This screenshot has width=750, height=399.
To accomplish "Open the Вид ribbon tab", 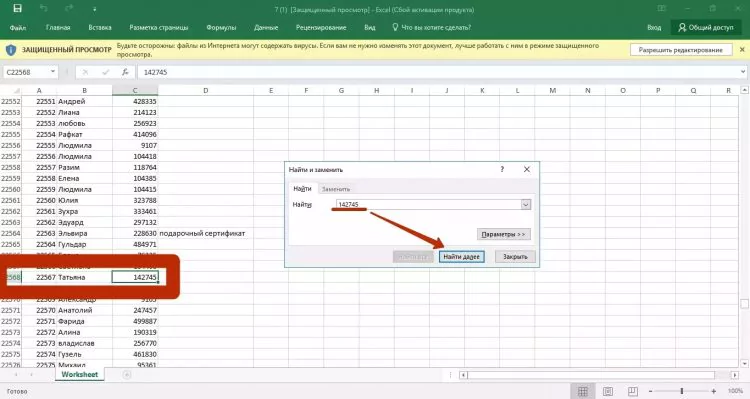I will pos(370,28).
